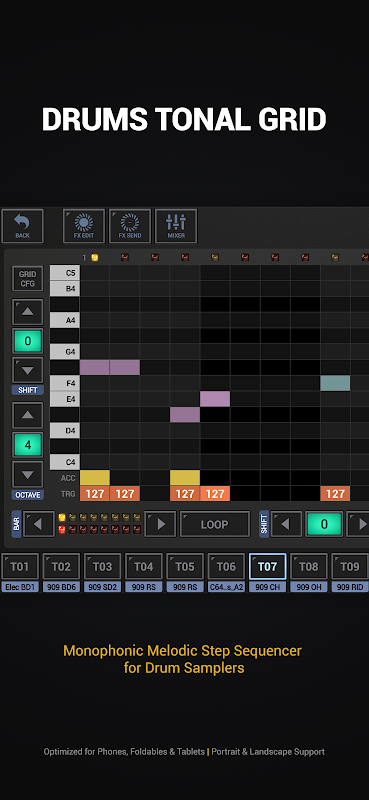The width and height of the screenshot is (369, 800).
Task: Toggle the purple note on step 4
Action: coord(185,415)
